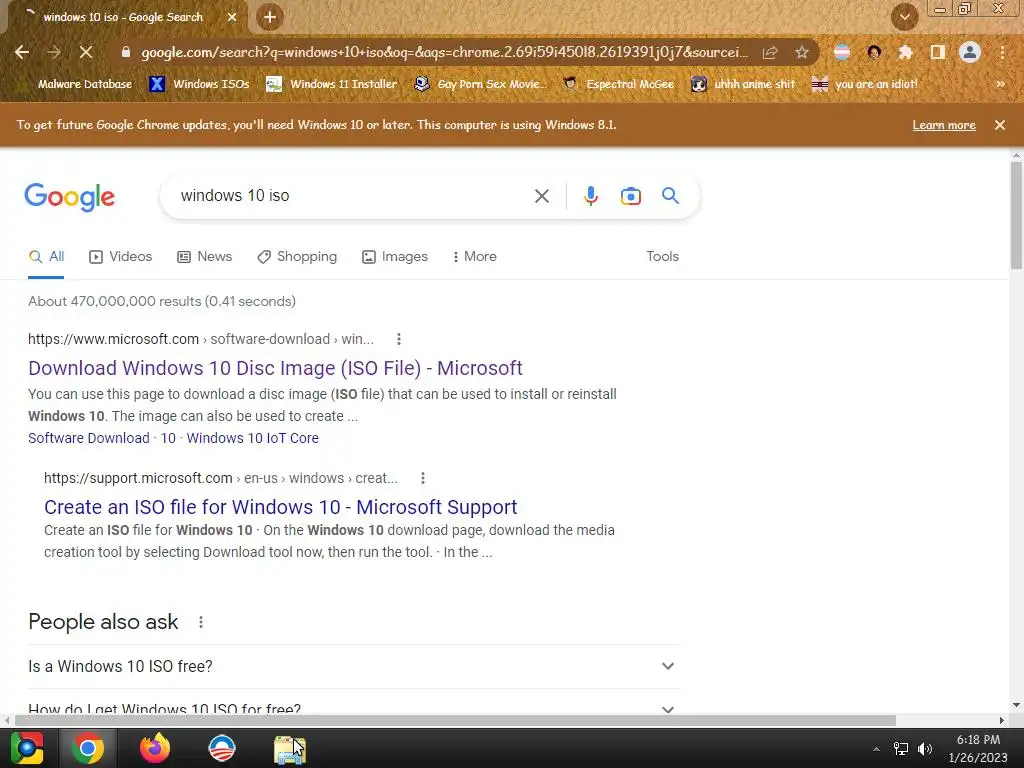
Task: Open the Software Download sitelink
Action: (x=89, y=438)
